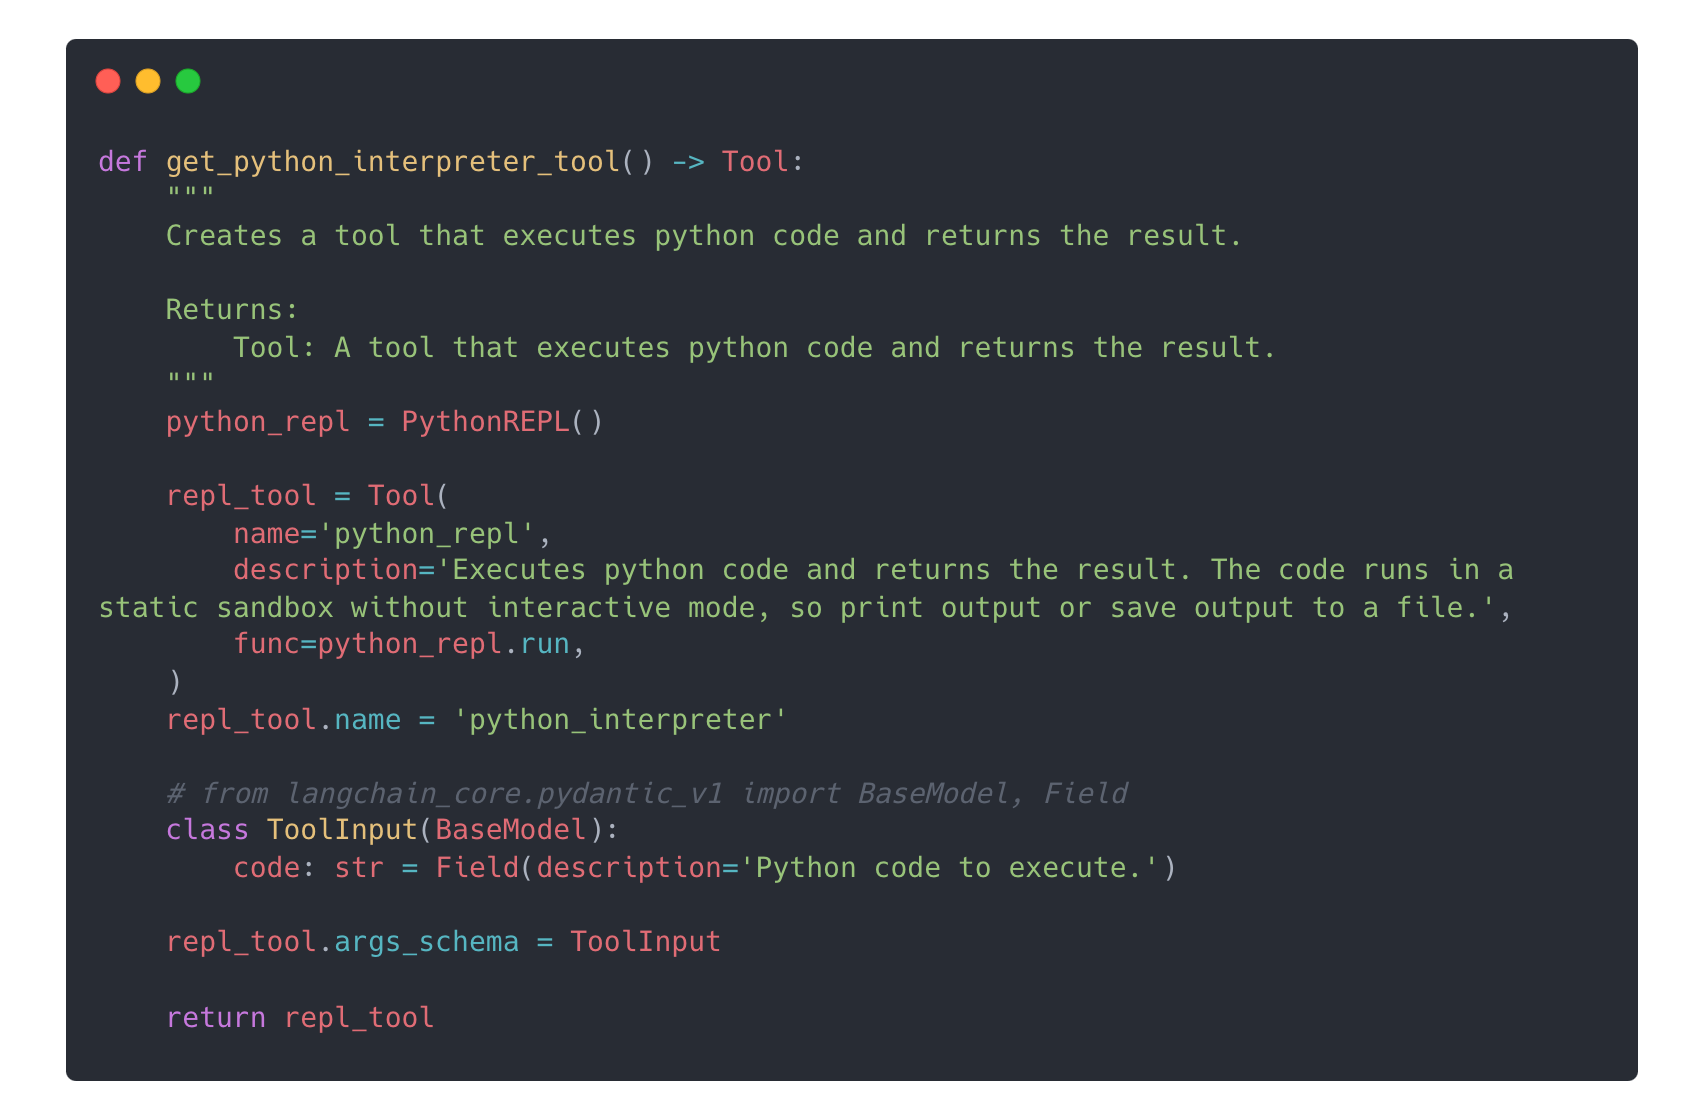Click the get_python_interpreter_tool function name
The image size is (1704, 1118).
click(x=392, y=162)
